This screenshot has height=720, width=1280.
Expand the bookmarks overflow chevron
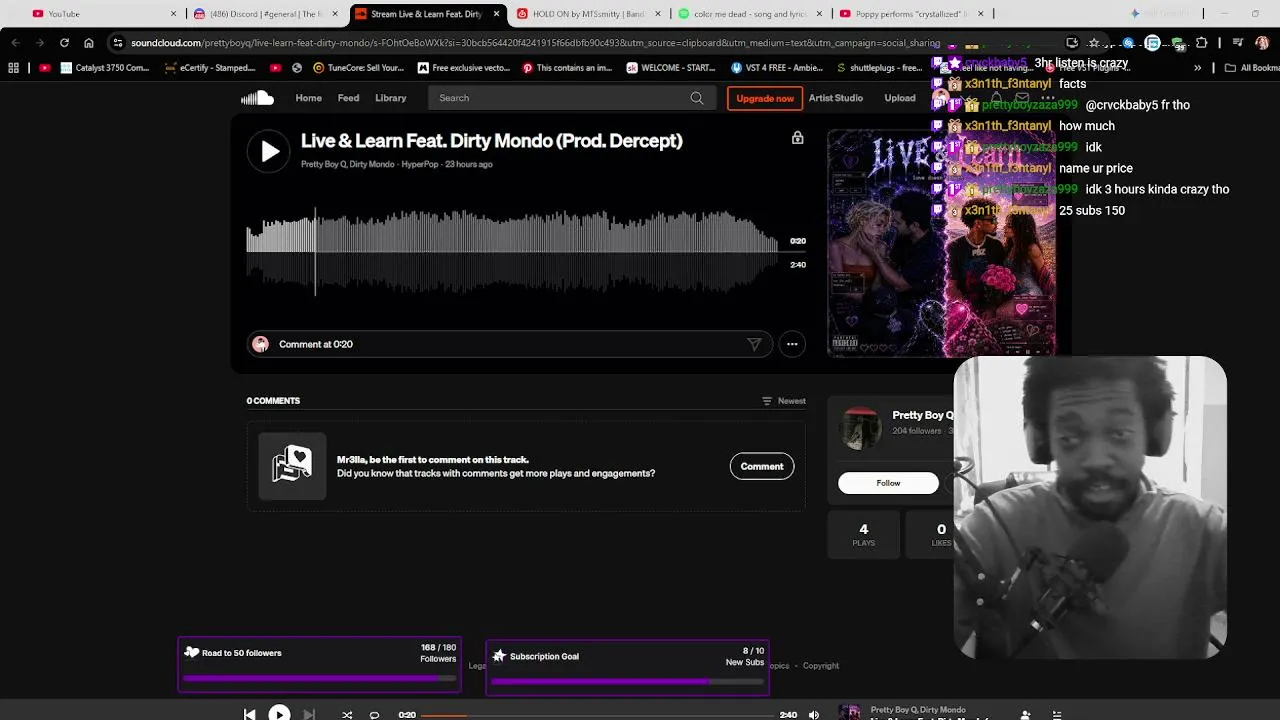tap(1197, 68)
